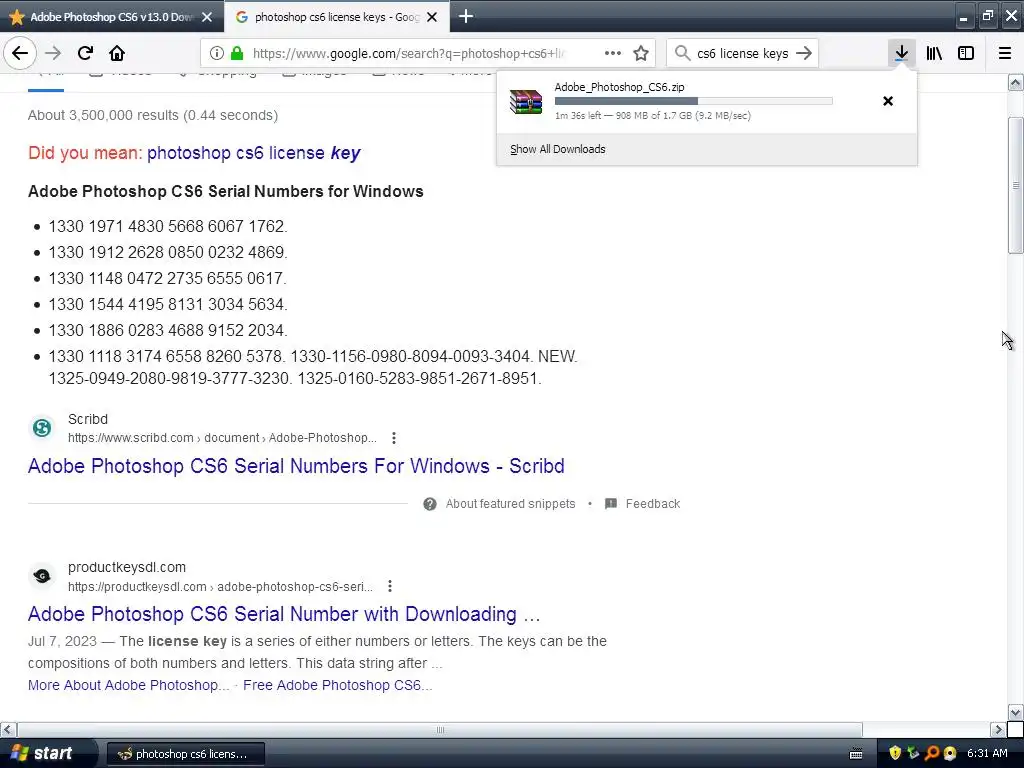The height and width of the screenshot is (768, 1024).
Task: Click serial 1330 1886 0283 4688 9152 2034
Action: pyautogui.click(x=168, y=330)
